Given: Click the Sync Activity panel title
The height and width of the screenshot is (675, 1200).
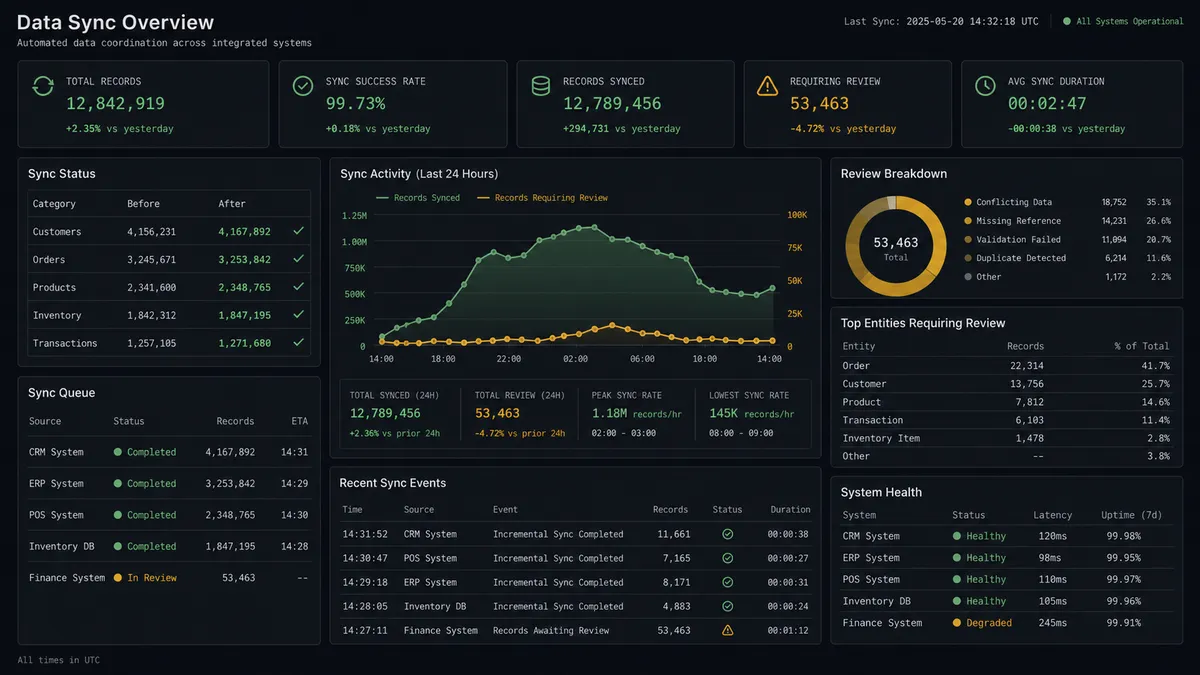Looking at the screenshot, I should pos(419,174).
